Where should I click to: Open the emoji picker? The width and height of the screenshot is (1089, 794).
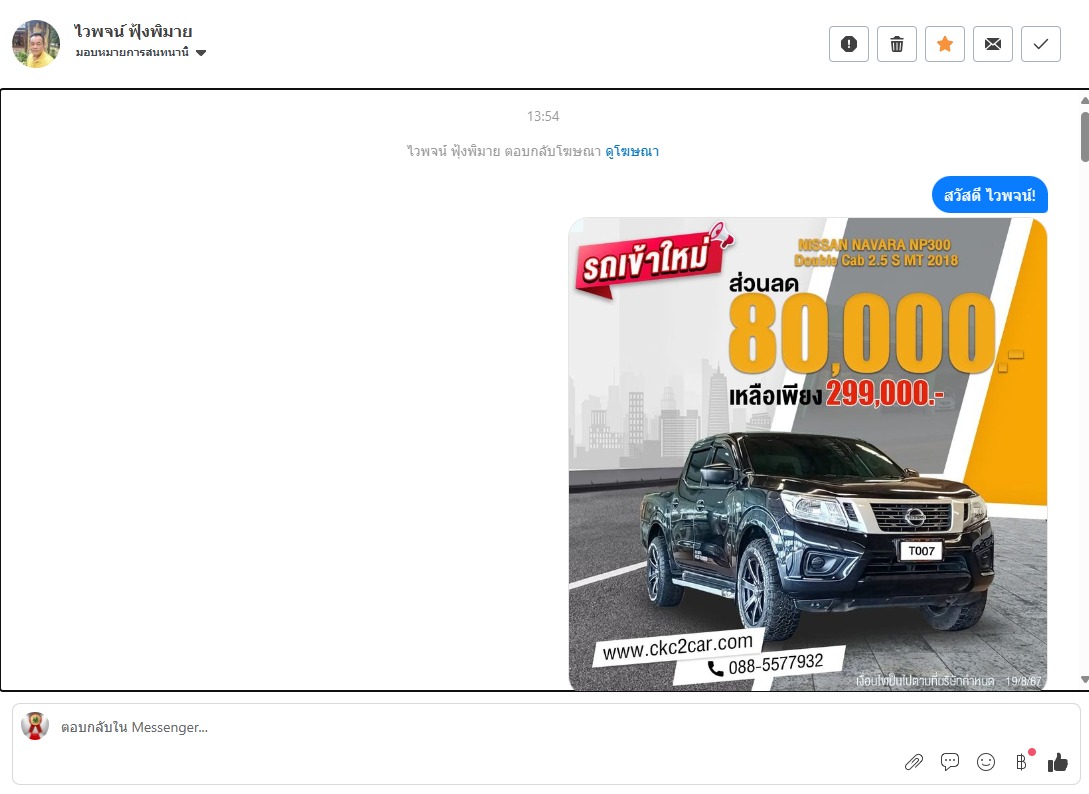pyautogui.click(x=986, y=762)
